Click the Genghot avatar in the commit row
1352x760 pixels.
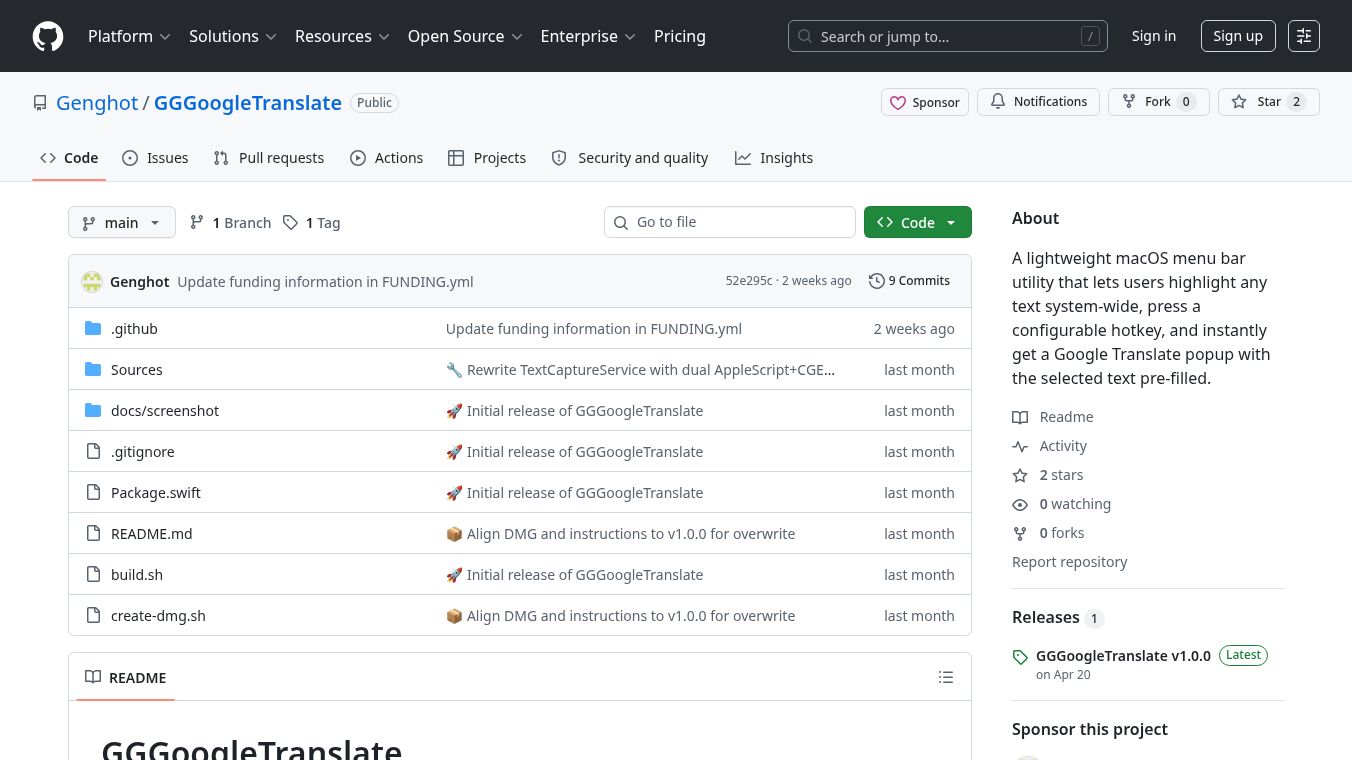[92, 282]
